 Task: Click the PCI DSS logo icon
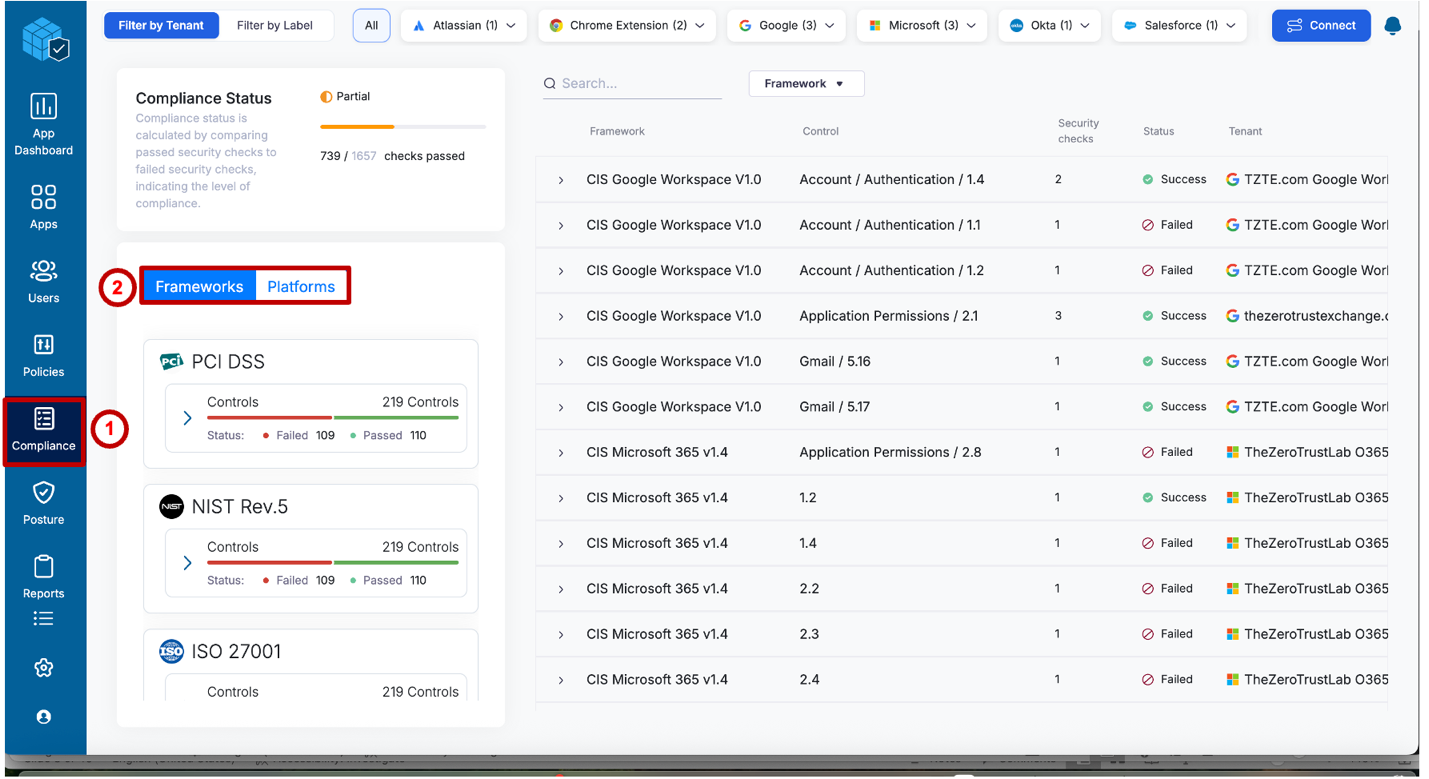pyautogui.click(x=172, y=362)
